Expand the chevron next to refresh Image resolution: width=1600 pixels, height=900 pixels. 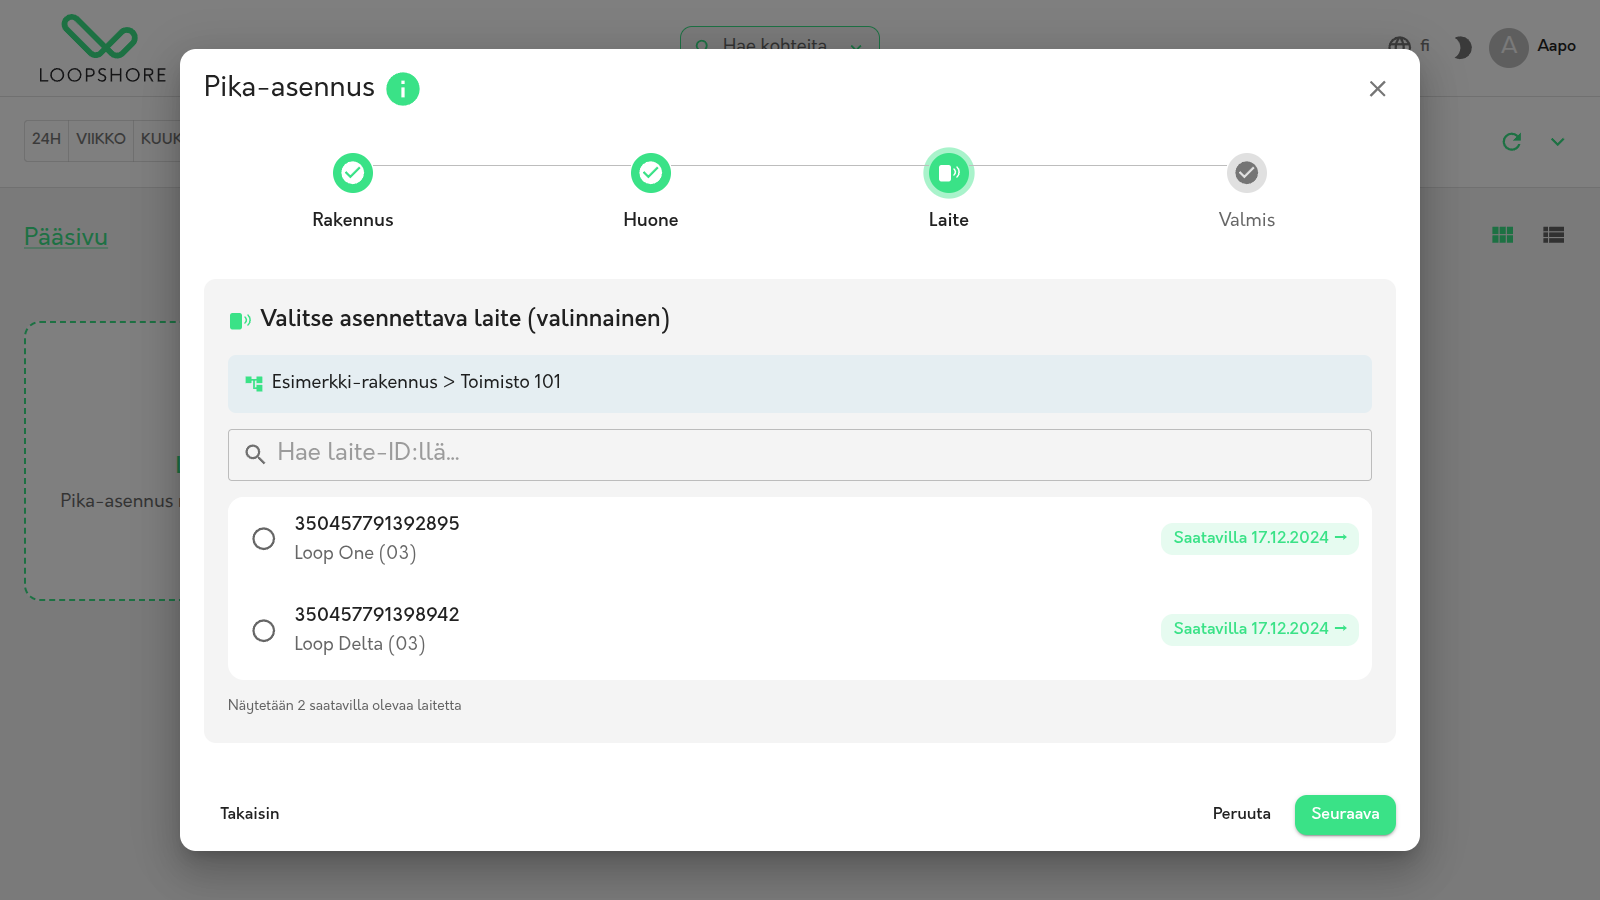1558,142
